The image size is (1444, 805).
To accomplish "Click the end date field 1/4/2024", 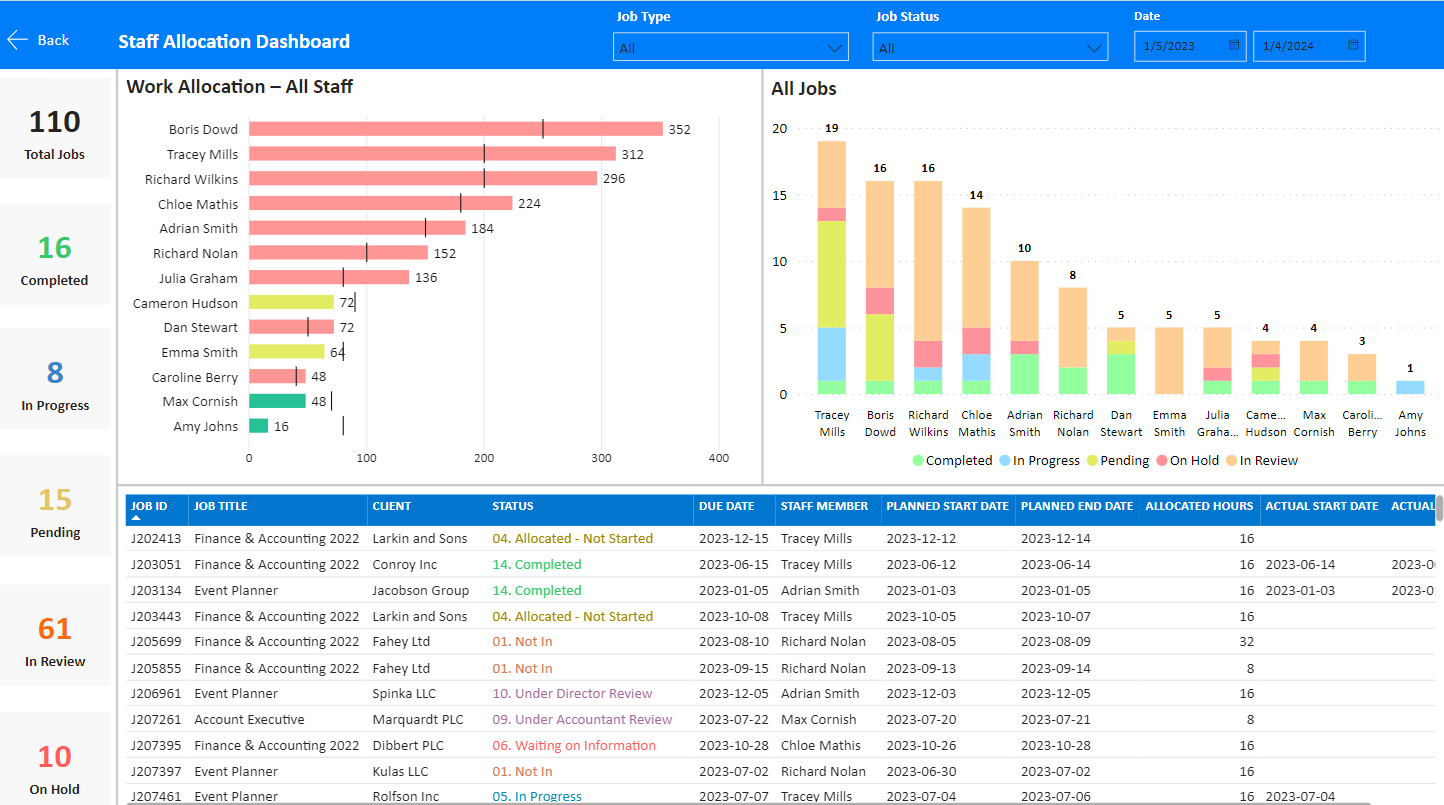I will (1309, 46).
